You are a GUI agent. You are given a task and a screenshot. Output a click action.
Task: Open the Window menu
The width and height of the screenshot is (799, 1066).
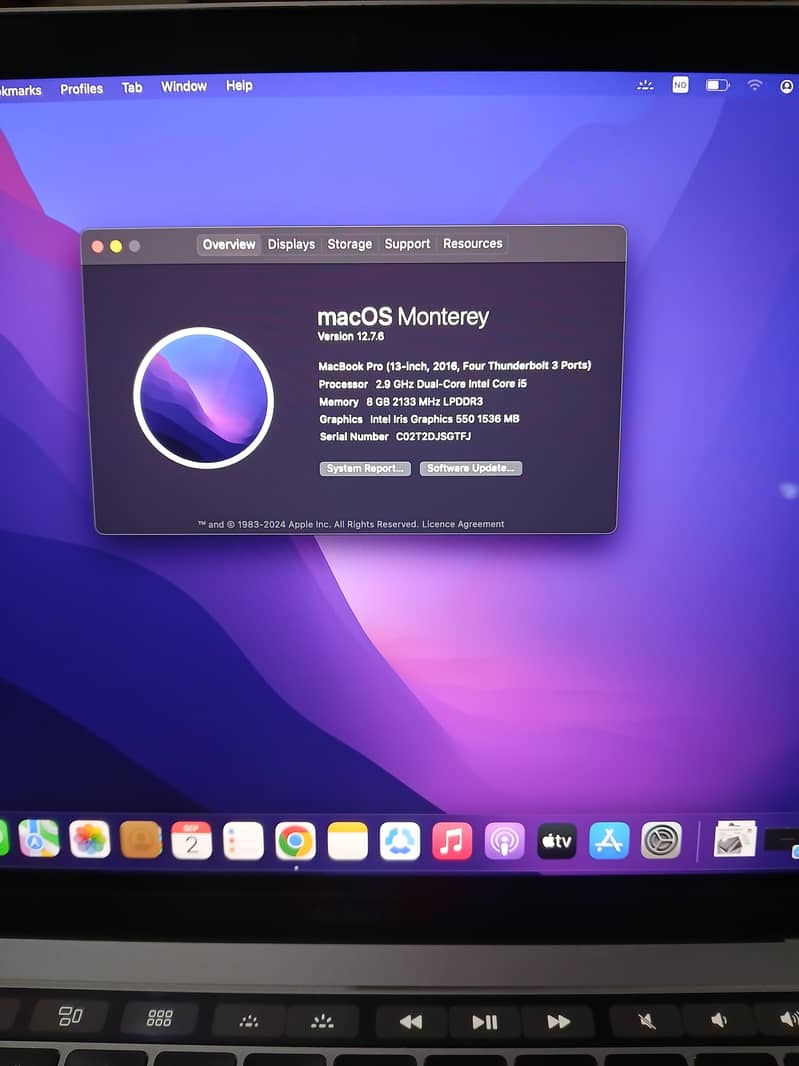pyautogui.click(x=184, y=86)
